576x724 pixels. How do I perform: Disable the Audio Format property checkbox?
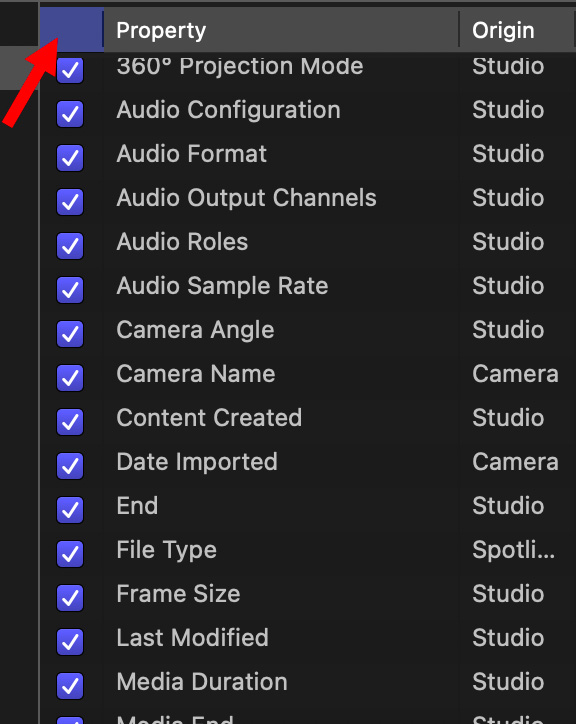click(x=70, y=158)
